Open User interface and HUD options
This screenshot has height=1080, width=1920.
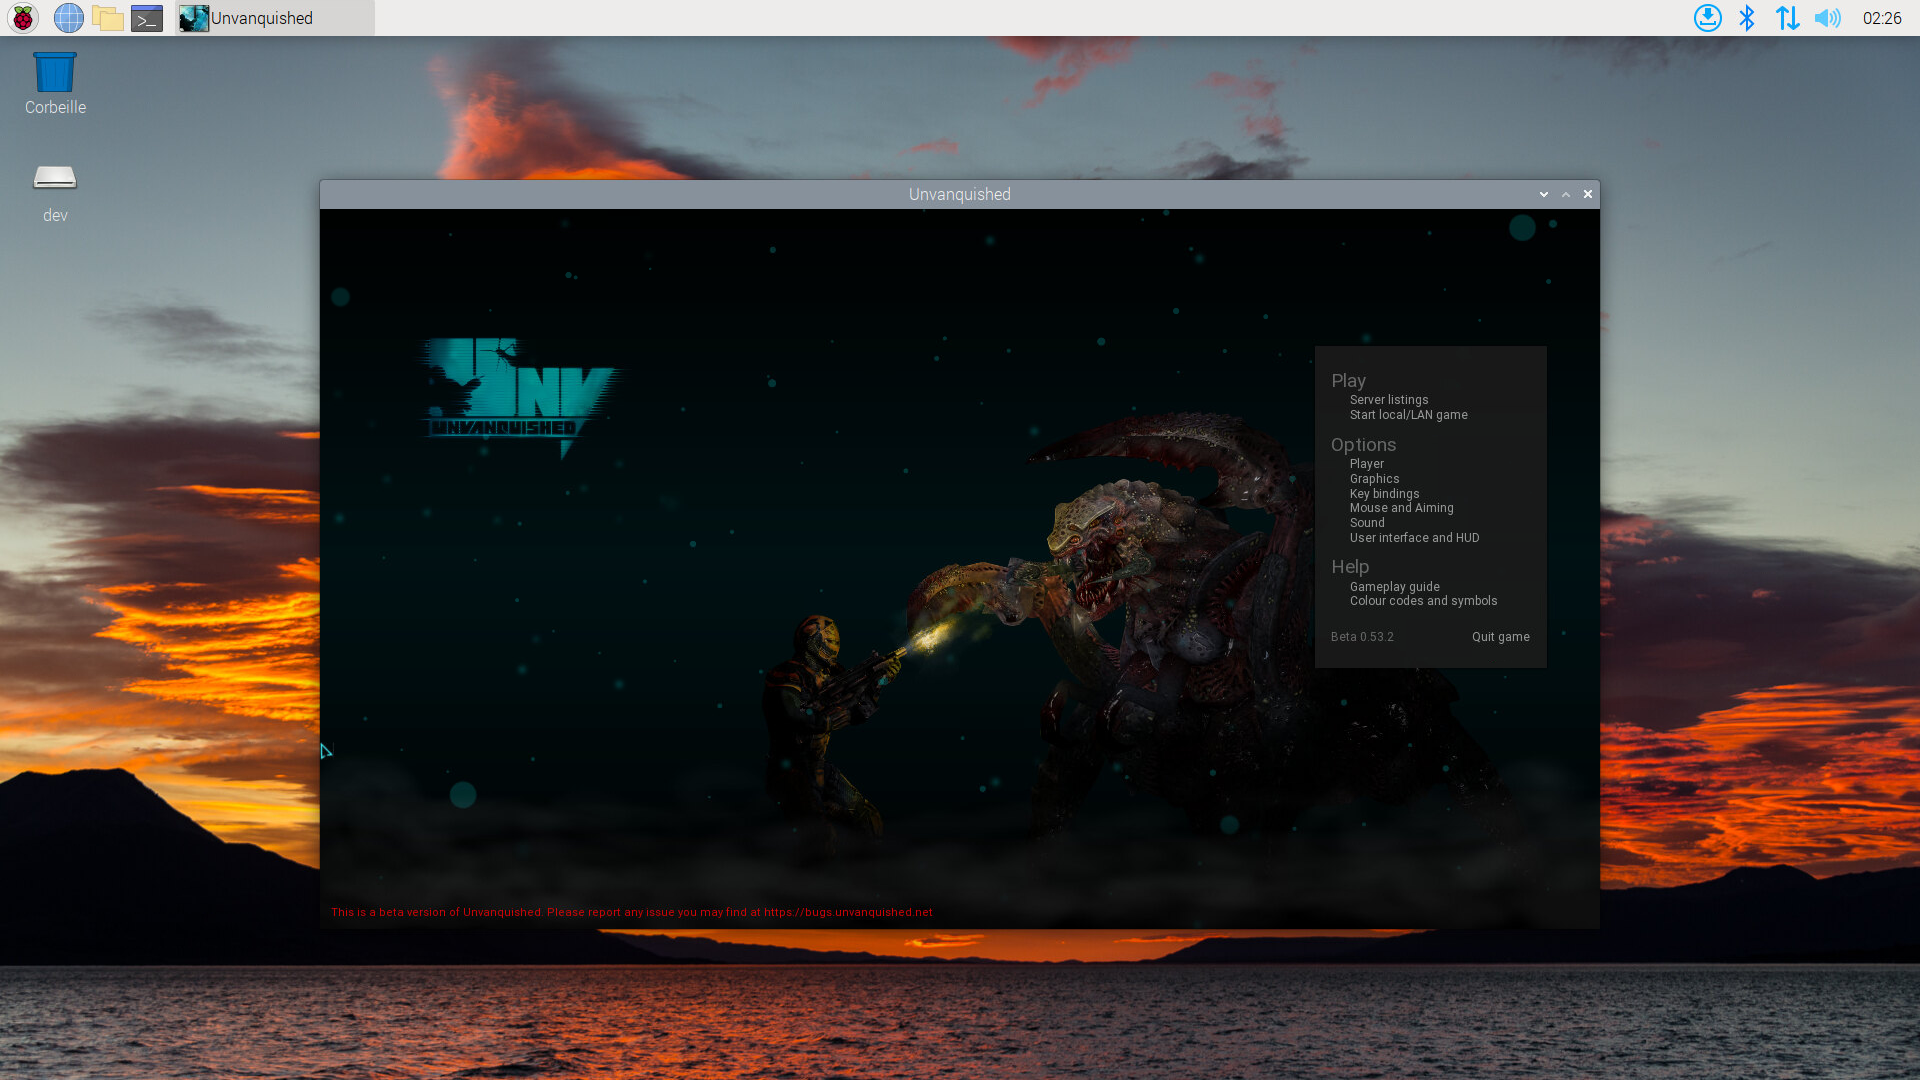point(1414,538)
